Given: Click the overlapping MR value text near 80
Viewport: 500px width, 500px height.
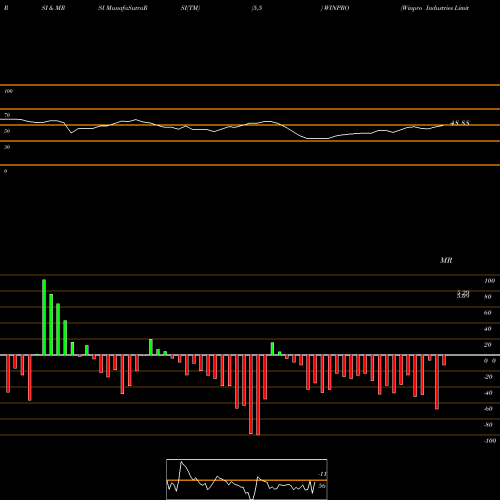Looking at the screenshot, I should (x=463, y=294).
